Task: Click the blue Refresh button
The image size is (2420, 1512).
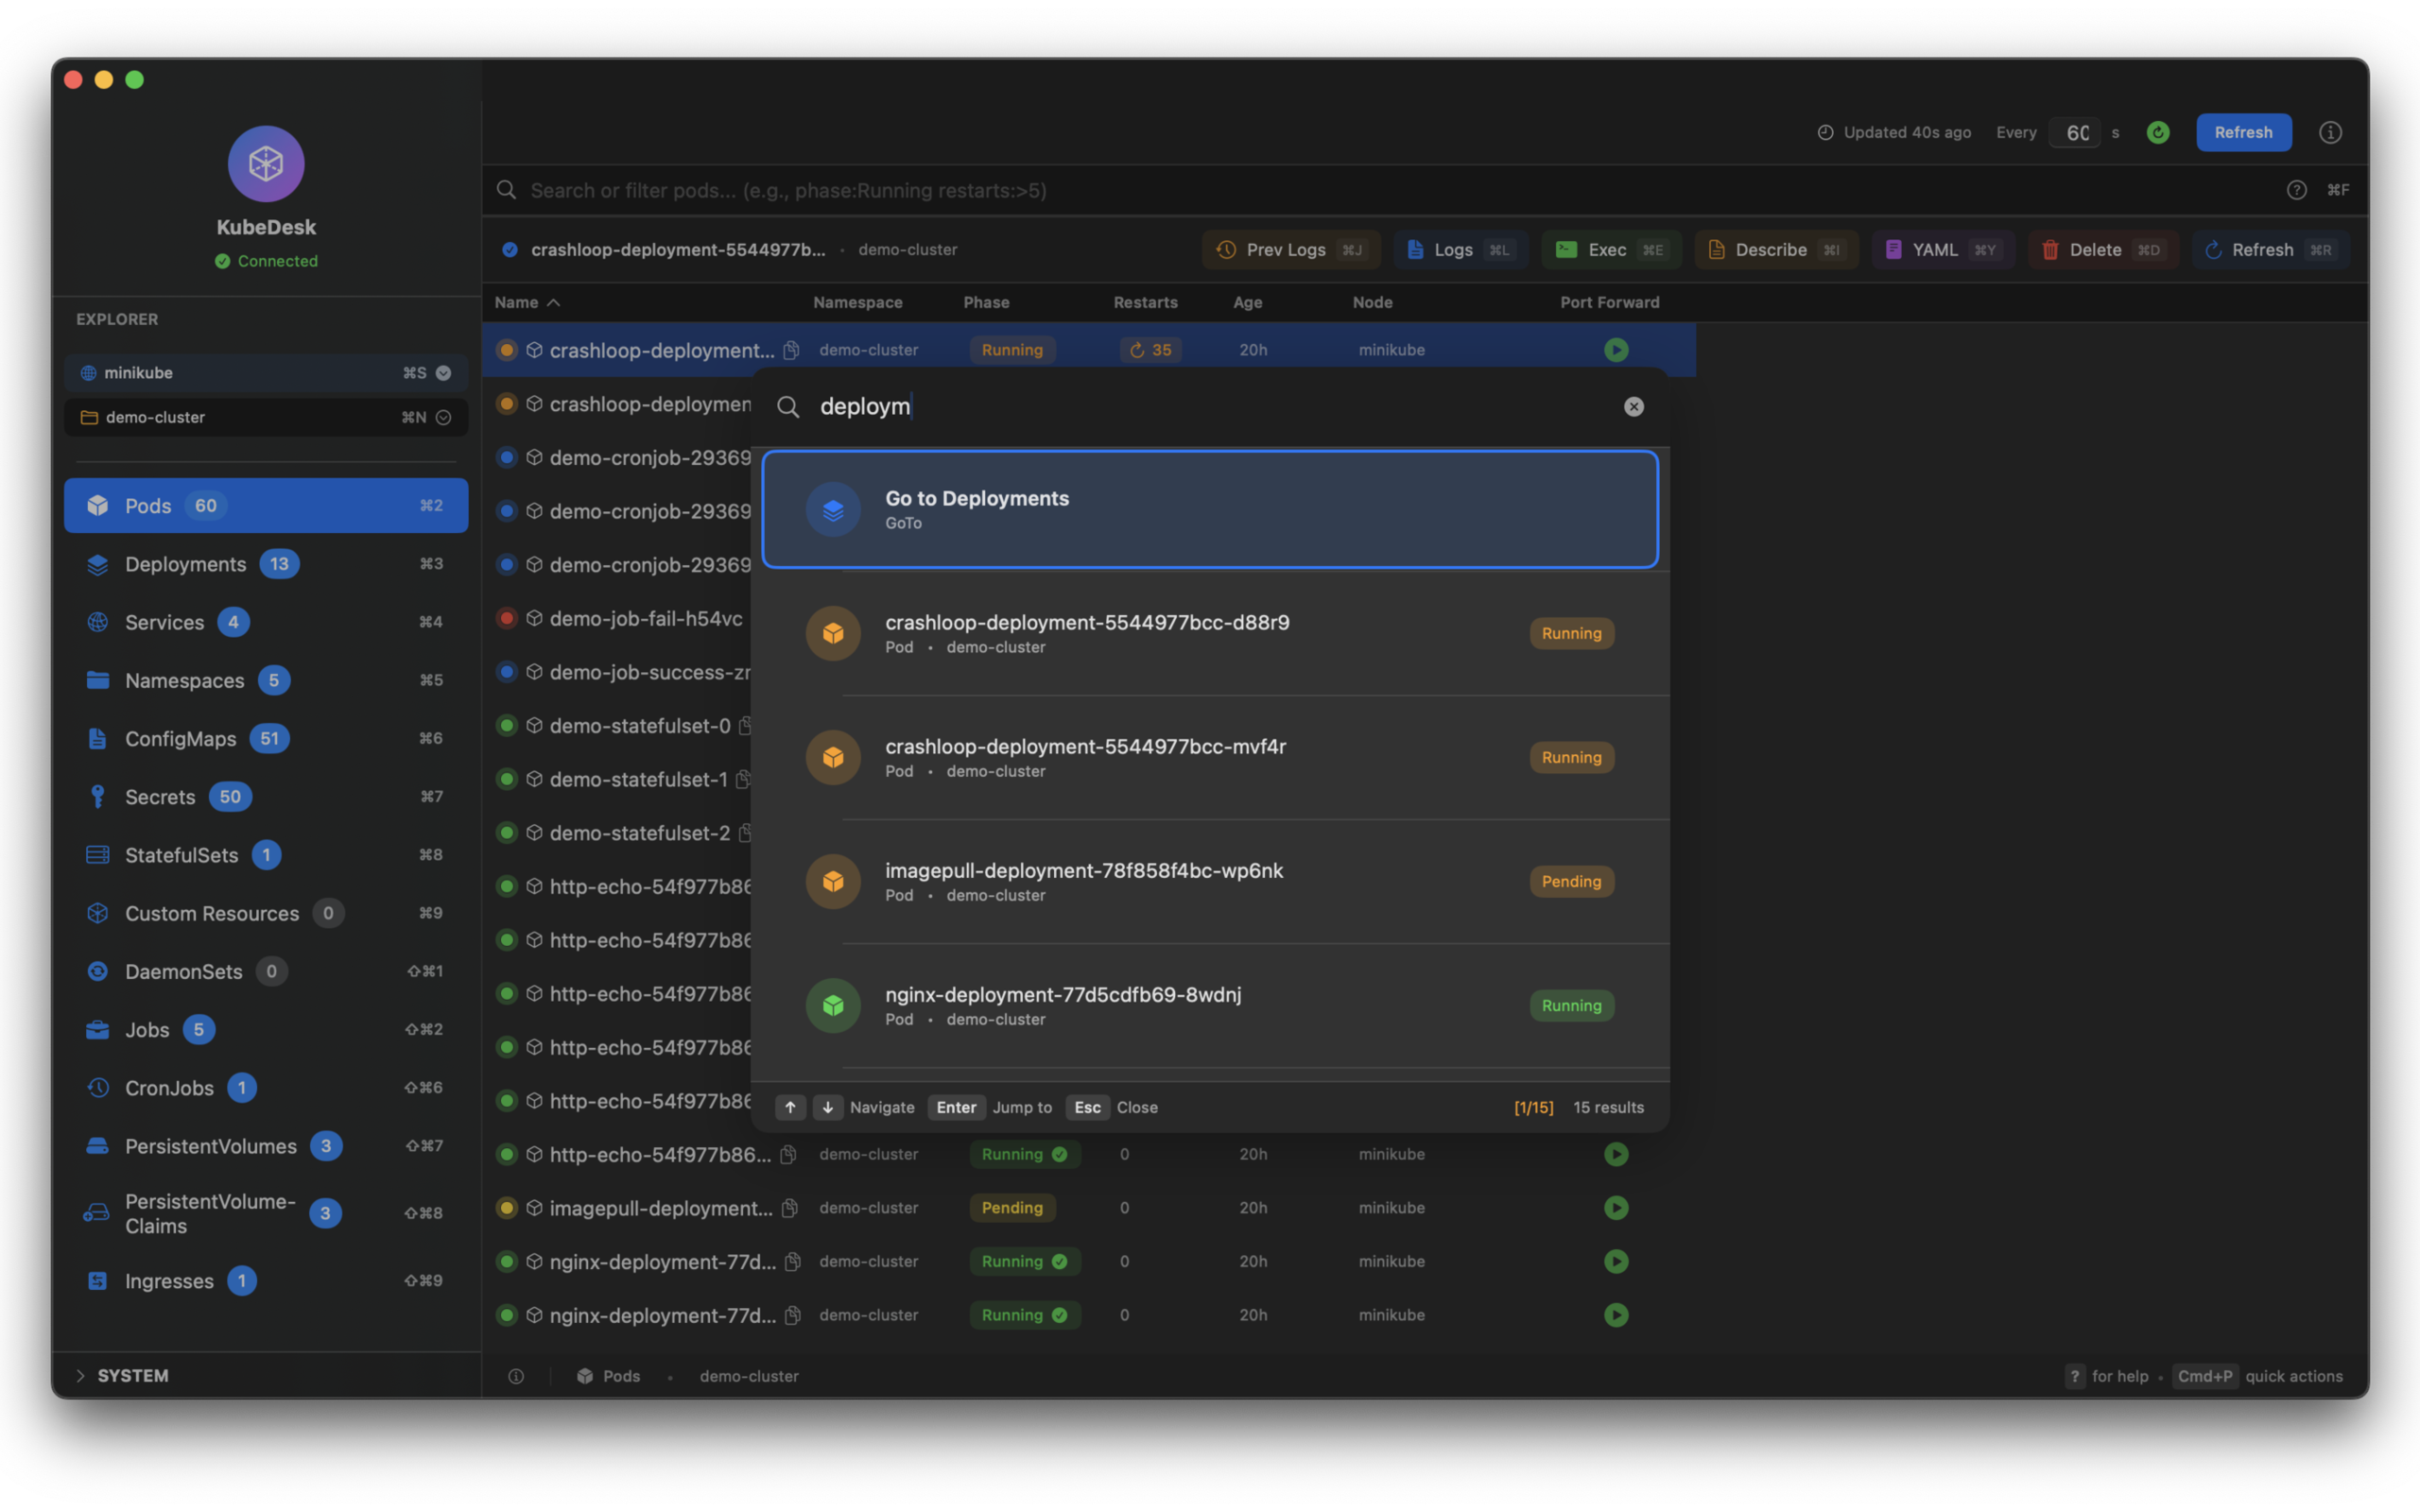Action: tap(2242, 132)
